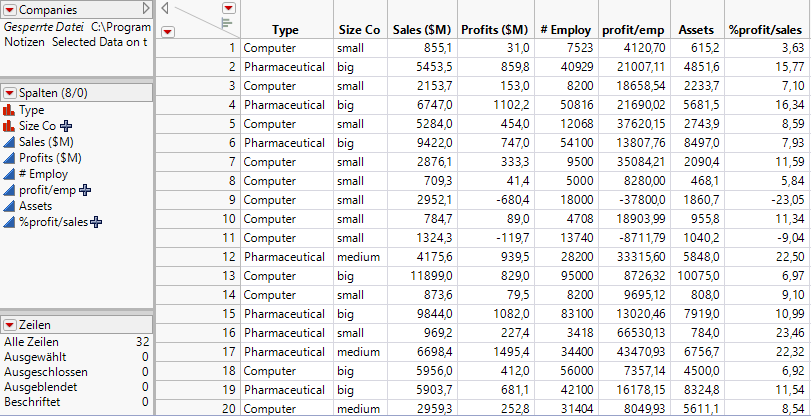The width and height of the screenshot is (811, 416).
Task: Select Sales ($M) in the Spalten list
Action: pyautogui.click(x=46, y=142)
